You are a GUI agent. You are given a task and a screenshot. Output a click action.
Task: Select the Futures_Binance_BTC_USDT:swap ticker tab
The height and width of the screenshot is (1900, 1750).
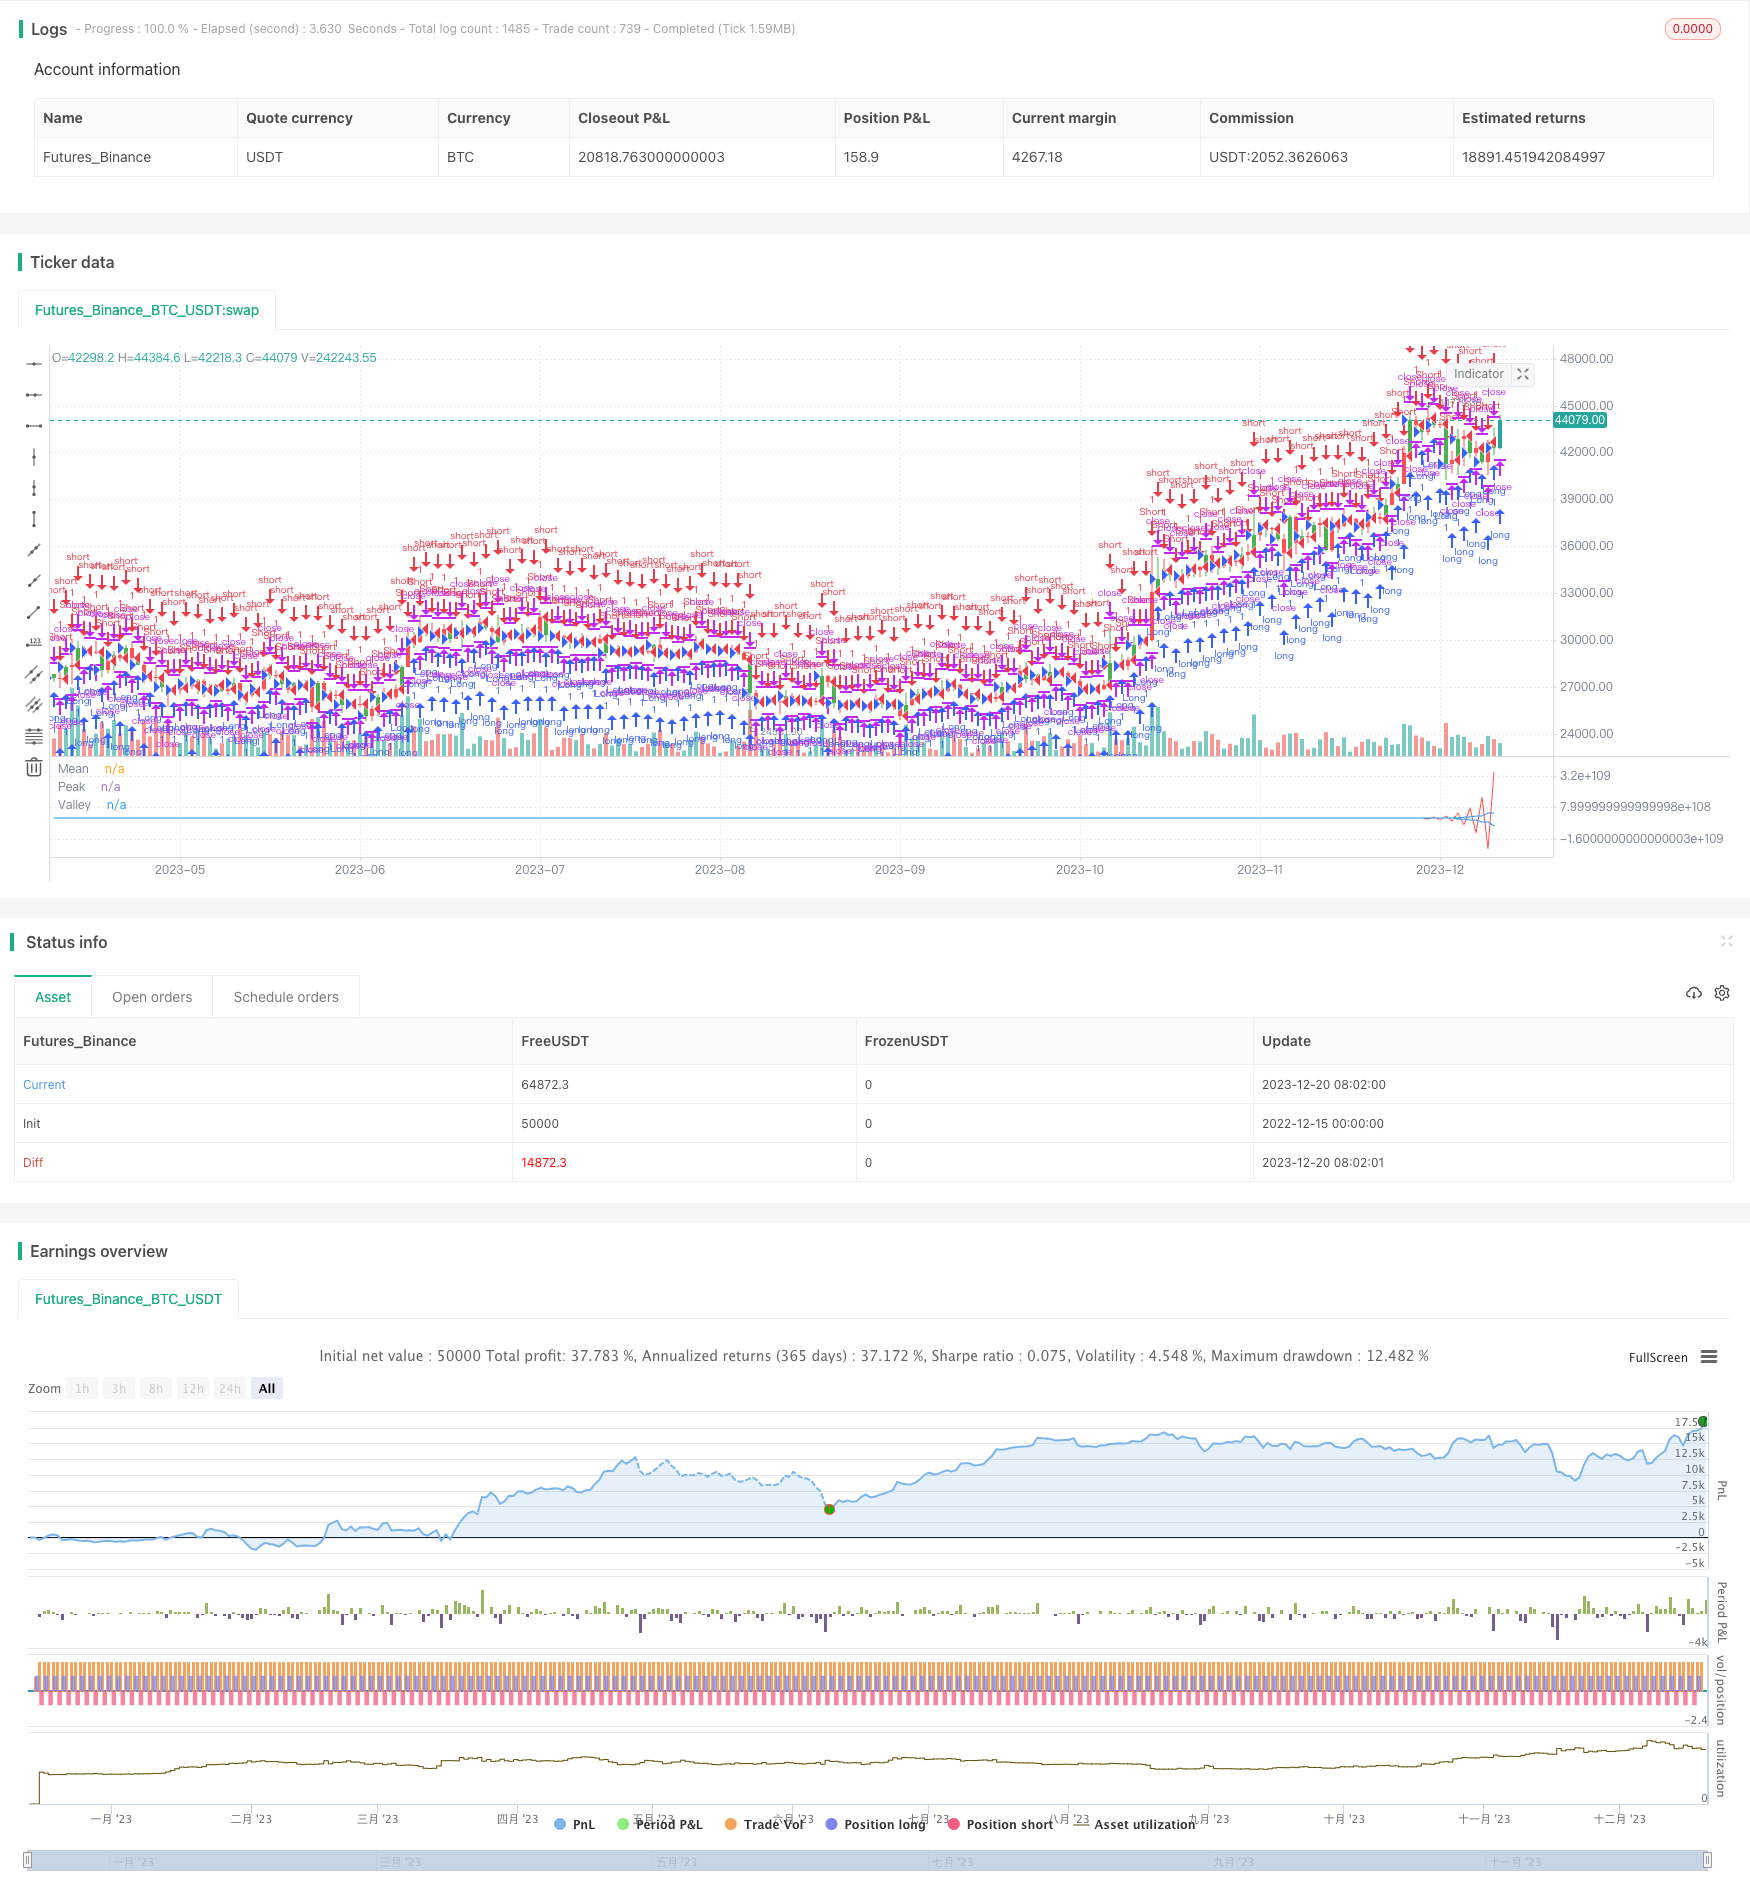pos(147,310)
